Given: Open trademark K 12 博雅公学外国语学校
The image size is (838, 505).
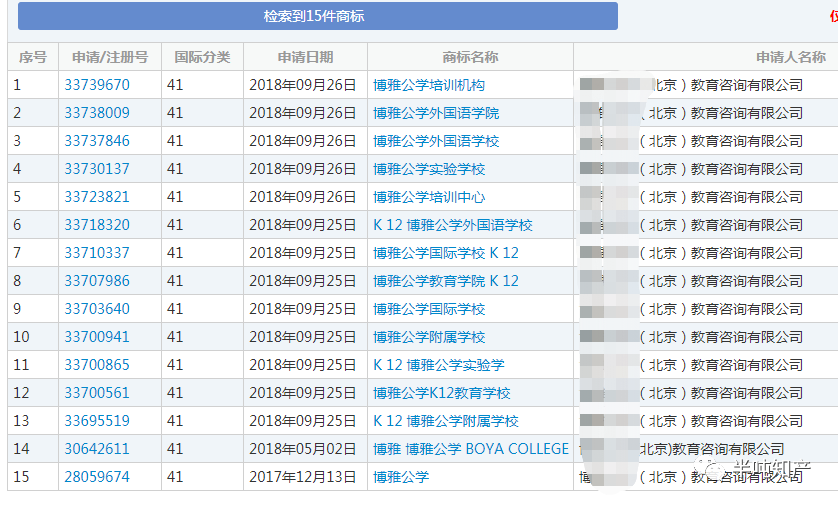Looking at the screenshot, I should pos(453,225).
